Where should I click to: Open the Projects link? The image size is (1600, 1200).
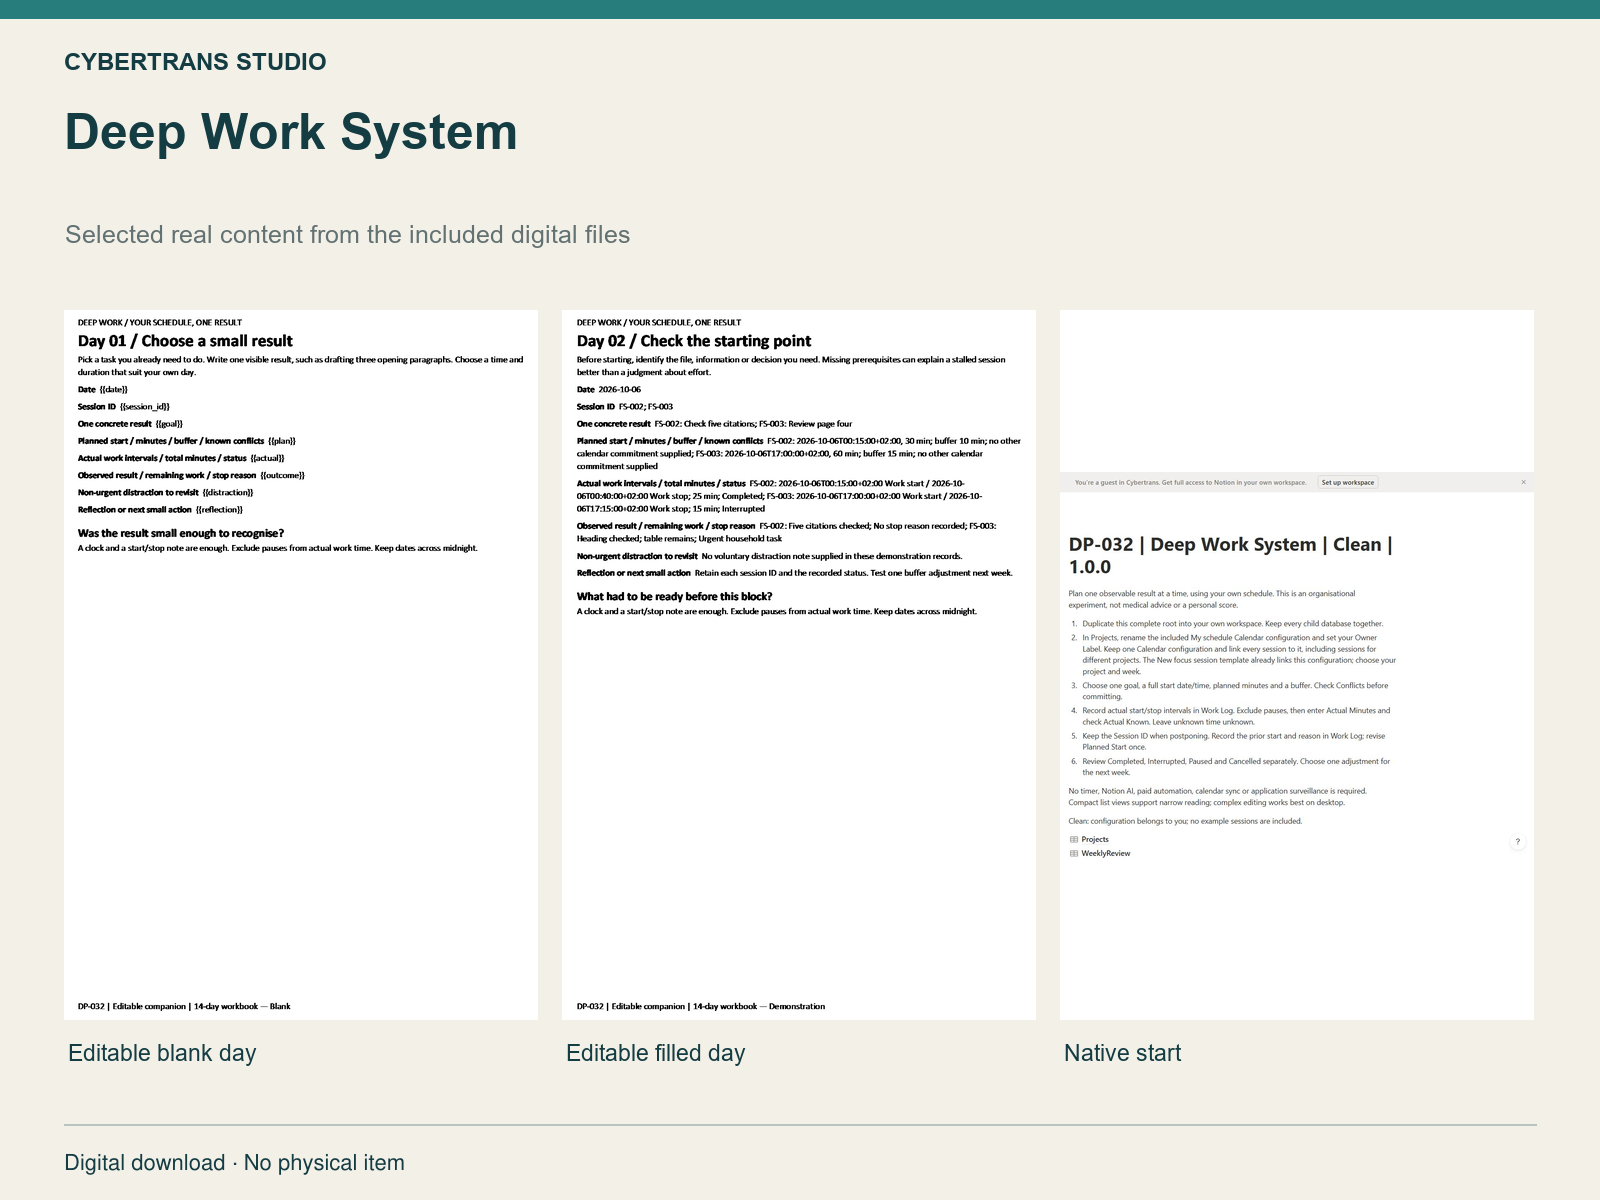(1095, 840)
